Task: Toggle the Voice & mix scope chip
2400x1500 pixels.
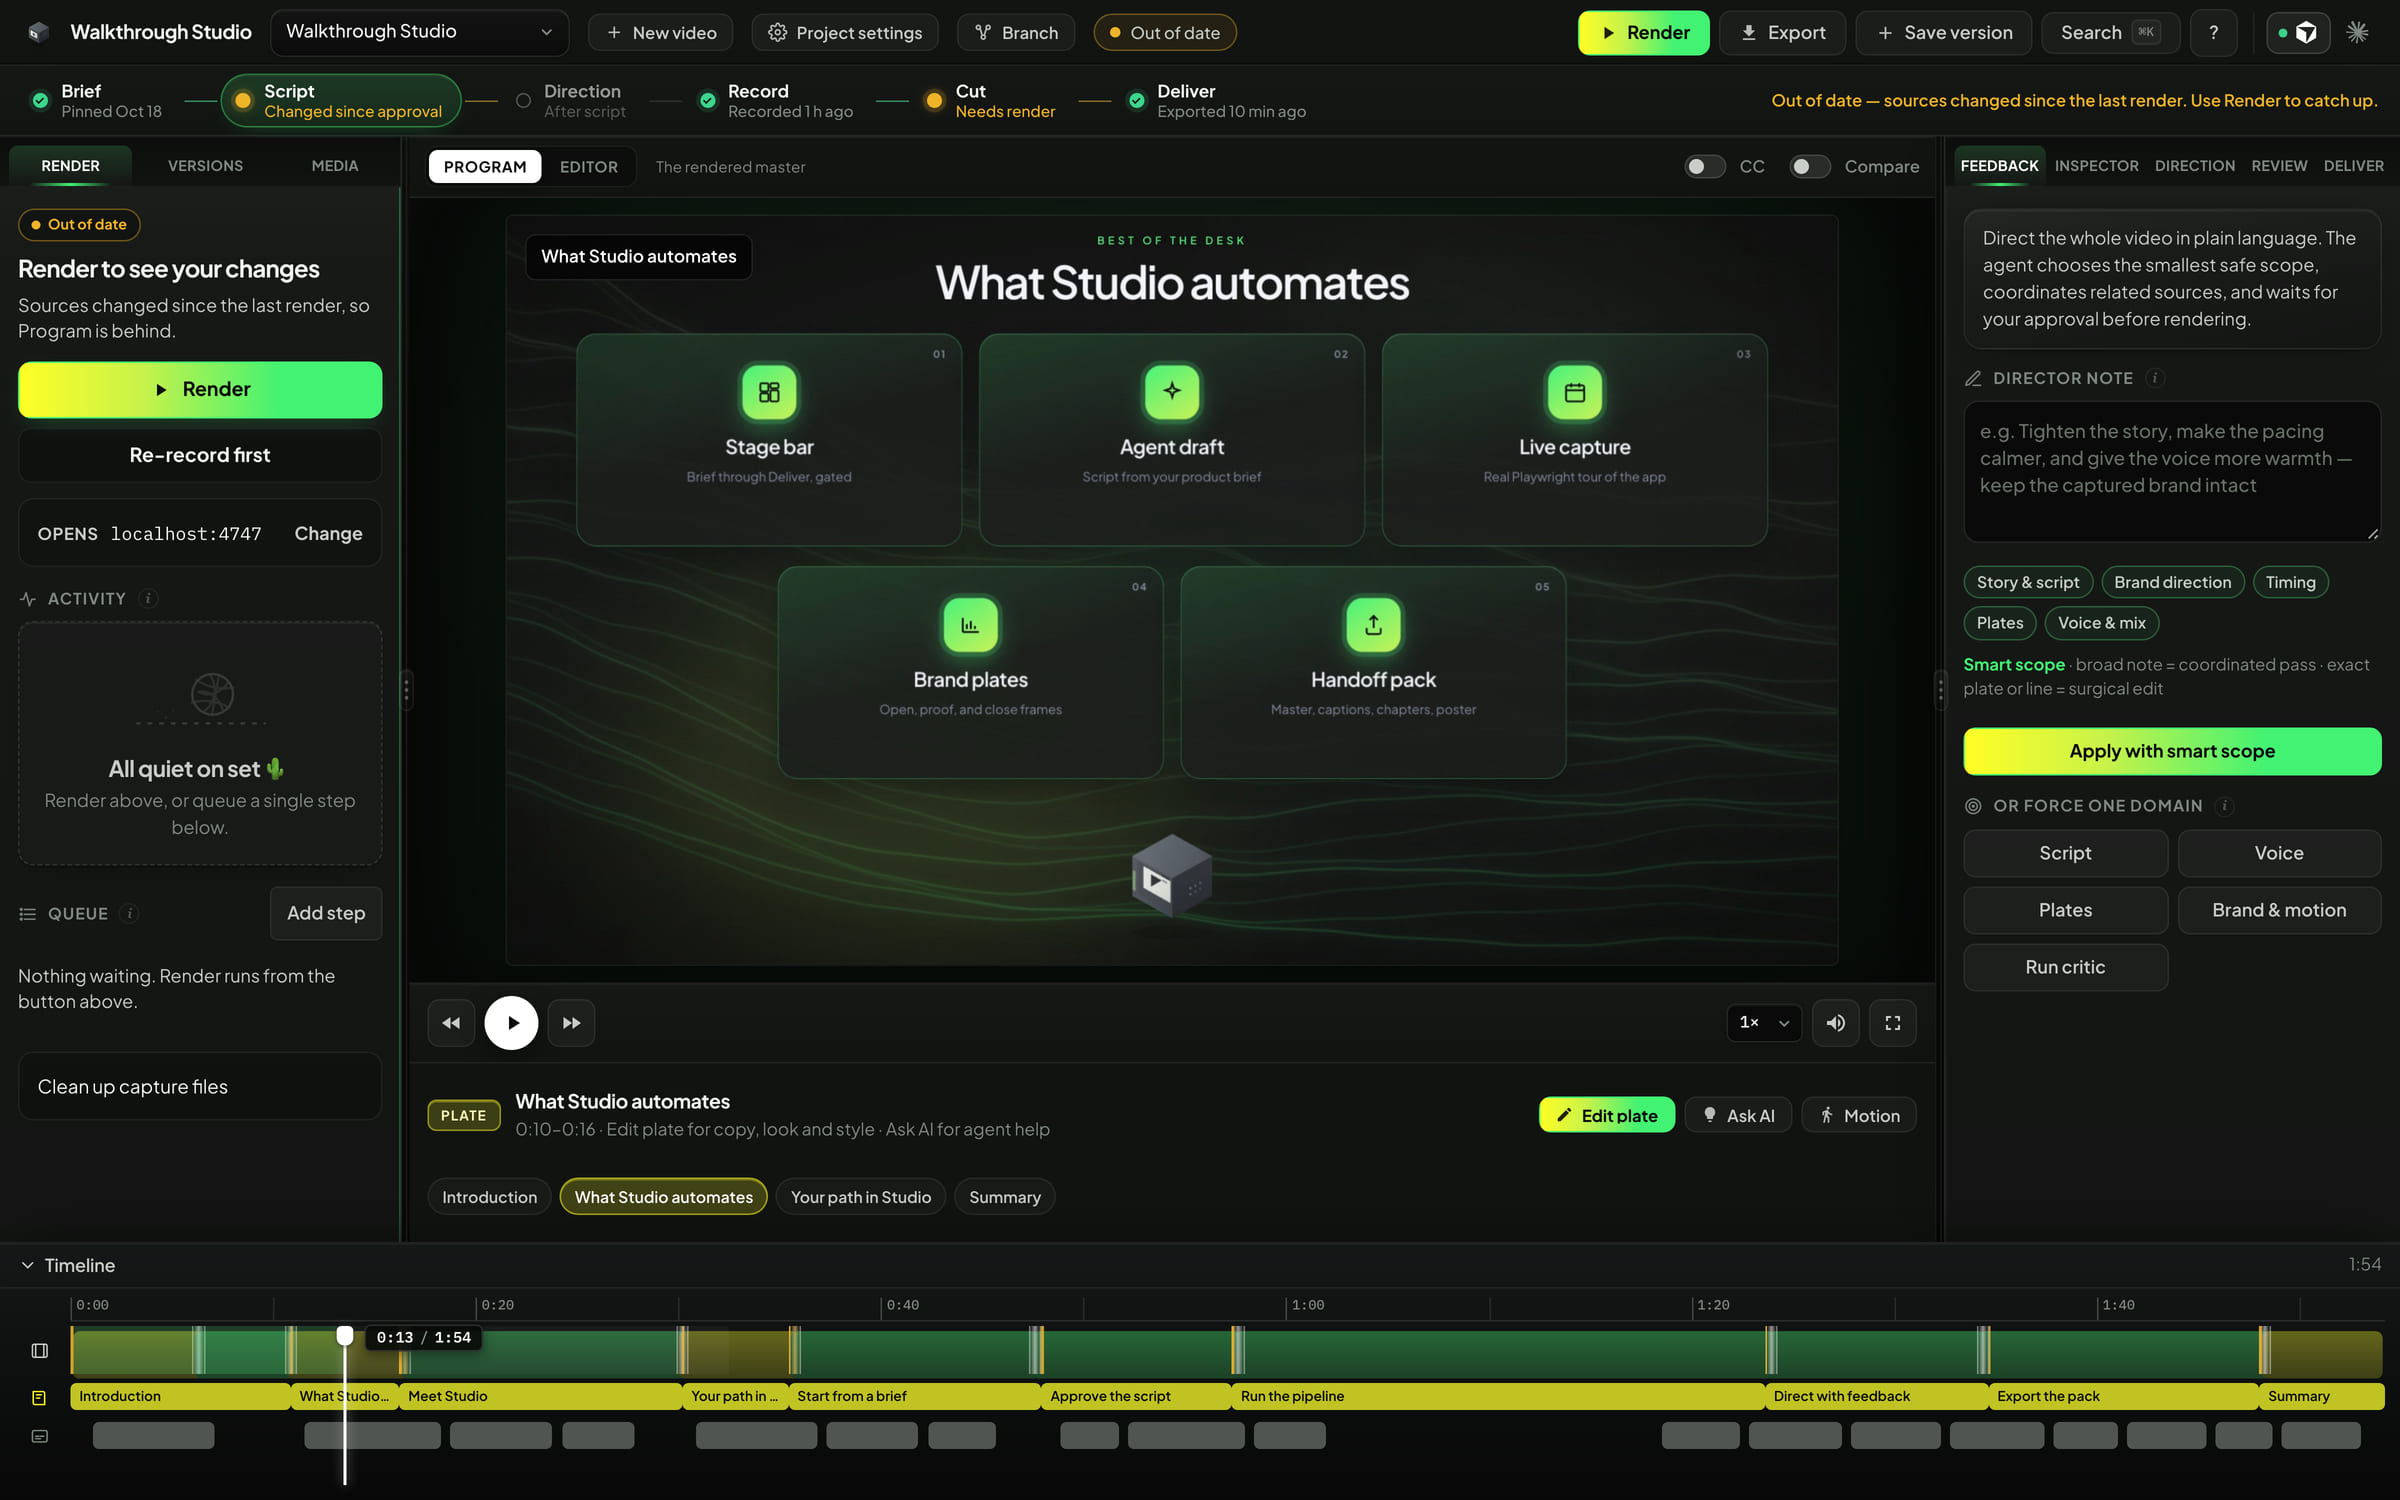Action: coord(2101,623)
